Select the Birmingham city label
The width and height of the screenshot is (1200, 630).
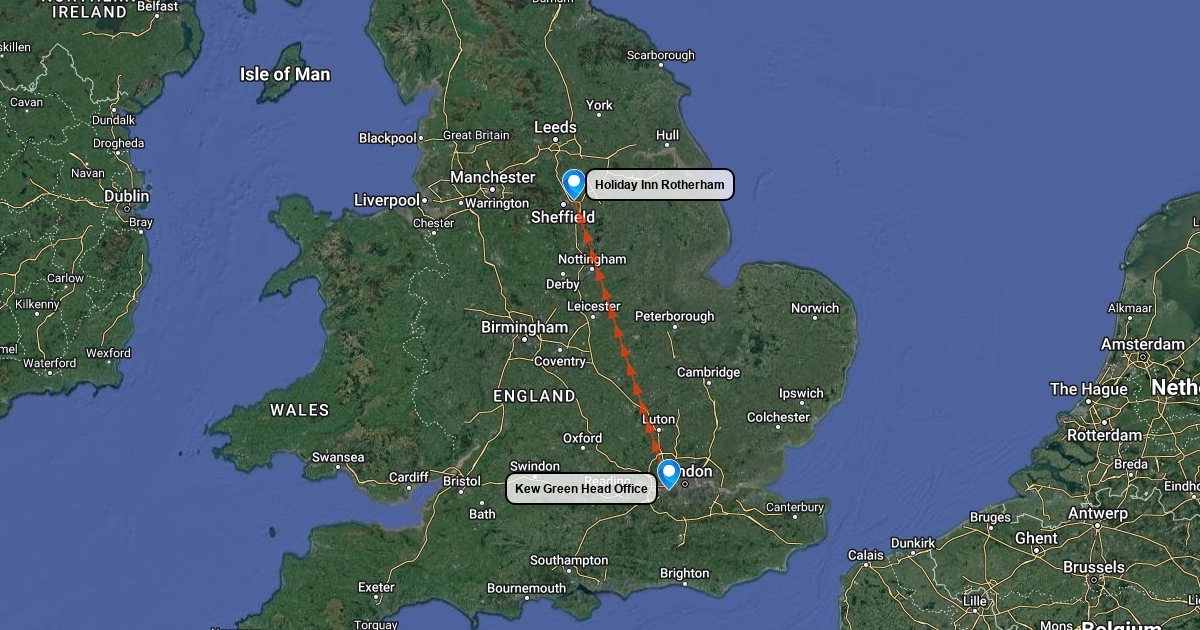(x=524, y=327)
